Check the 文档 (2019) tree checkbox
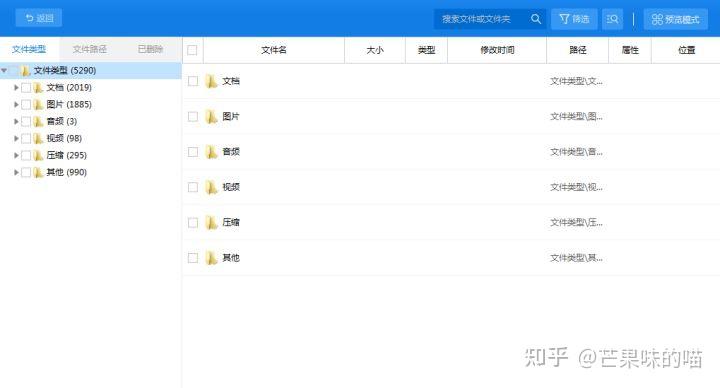Screen dimensions: 720x388 click(26, 87)
